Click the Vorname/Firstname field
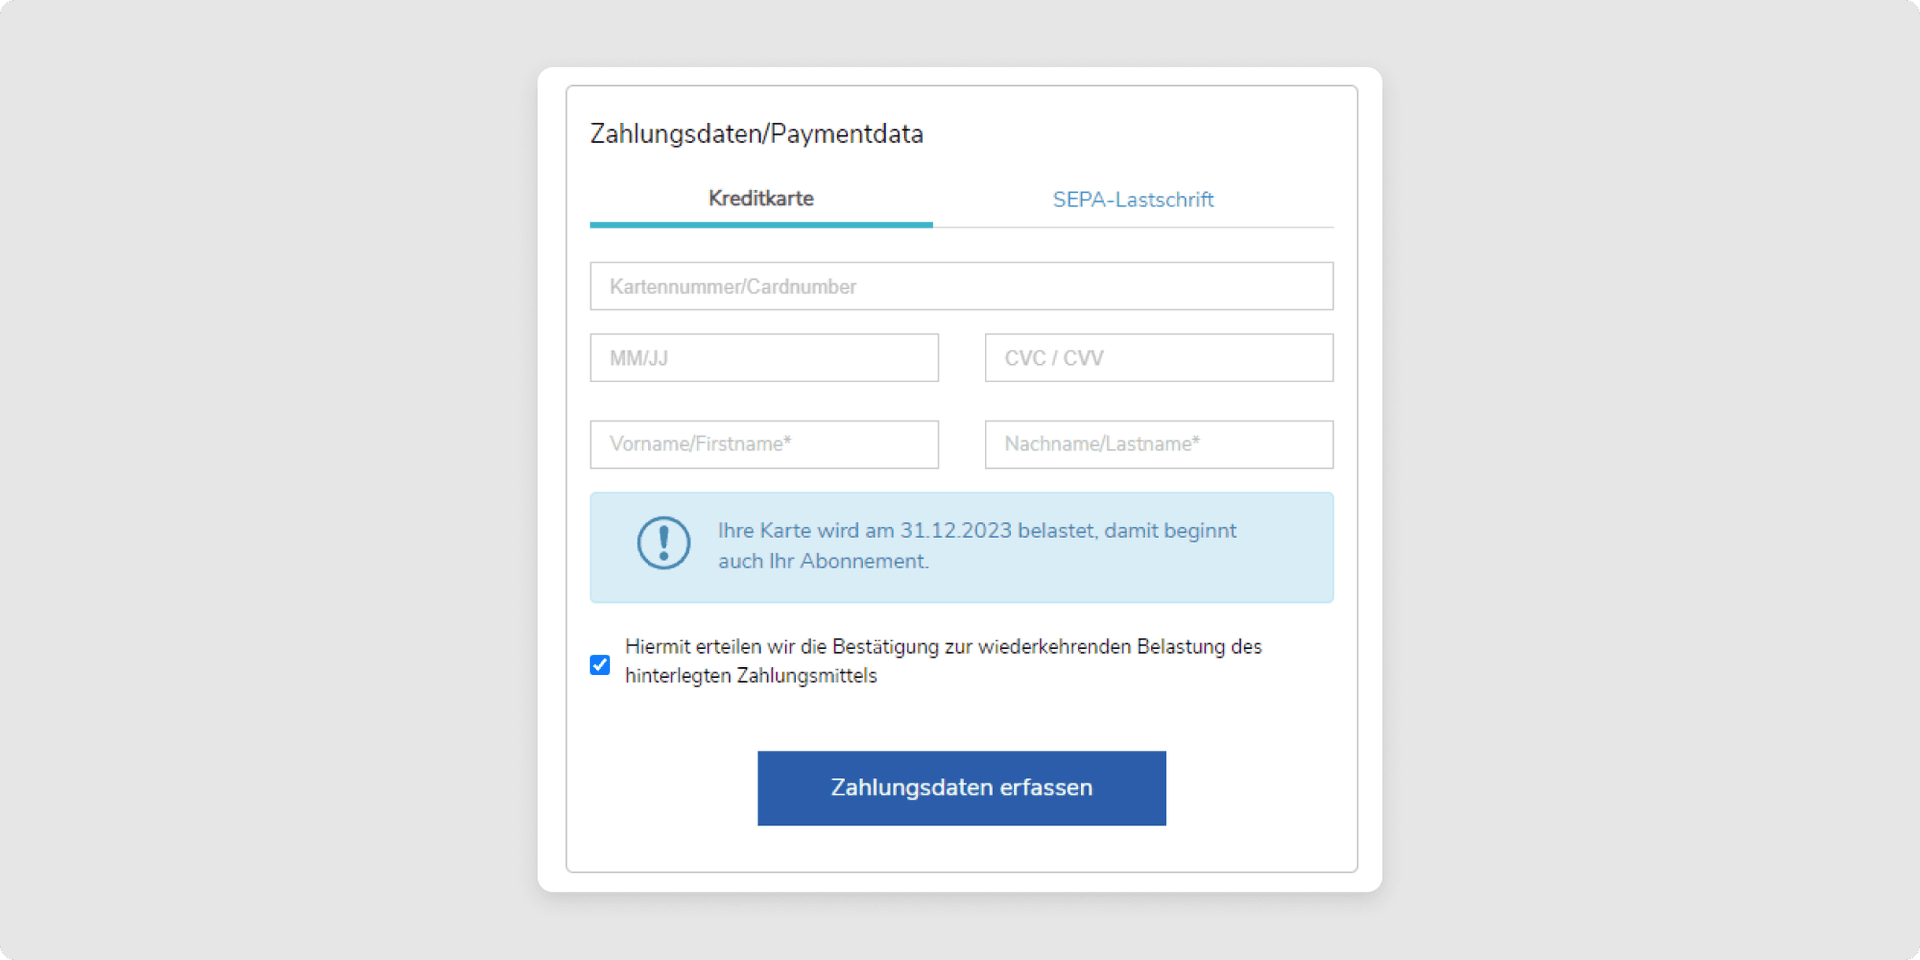1920x960 pixels. coord(764,444)
